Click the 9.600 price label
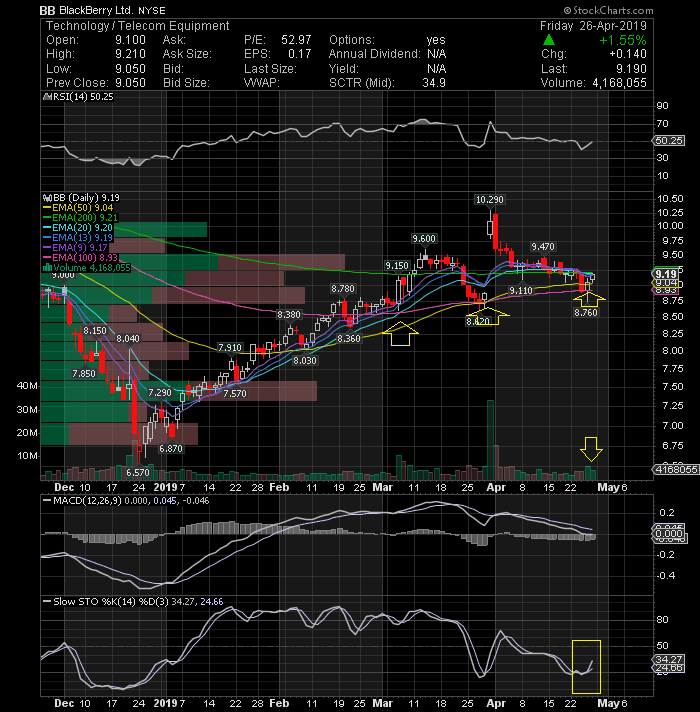The height and width of the screenshot is (712, 700). (424, 238)
